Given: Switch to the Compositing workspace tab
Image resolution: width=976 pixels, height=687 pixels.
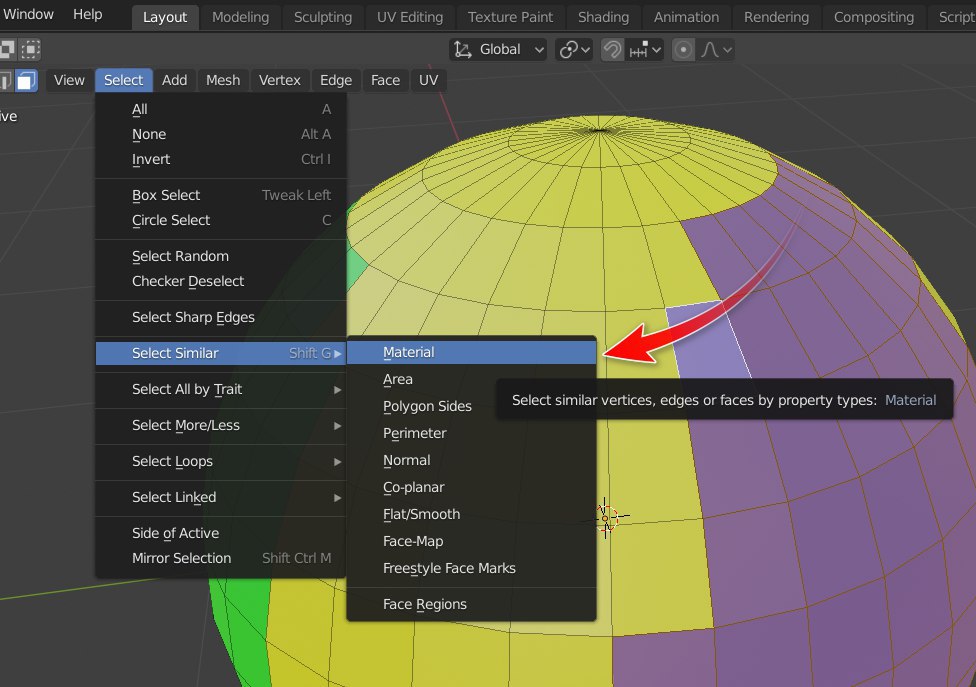Looking at the screenshot, I should coord(873,17).
